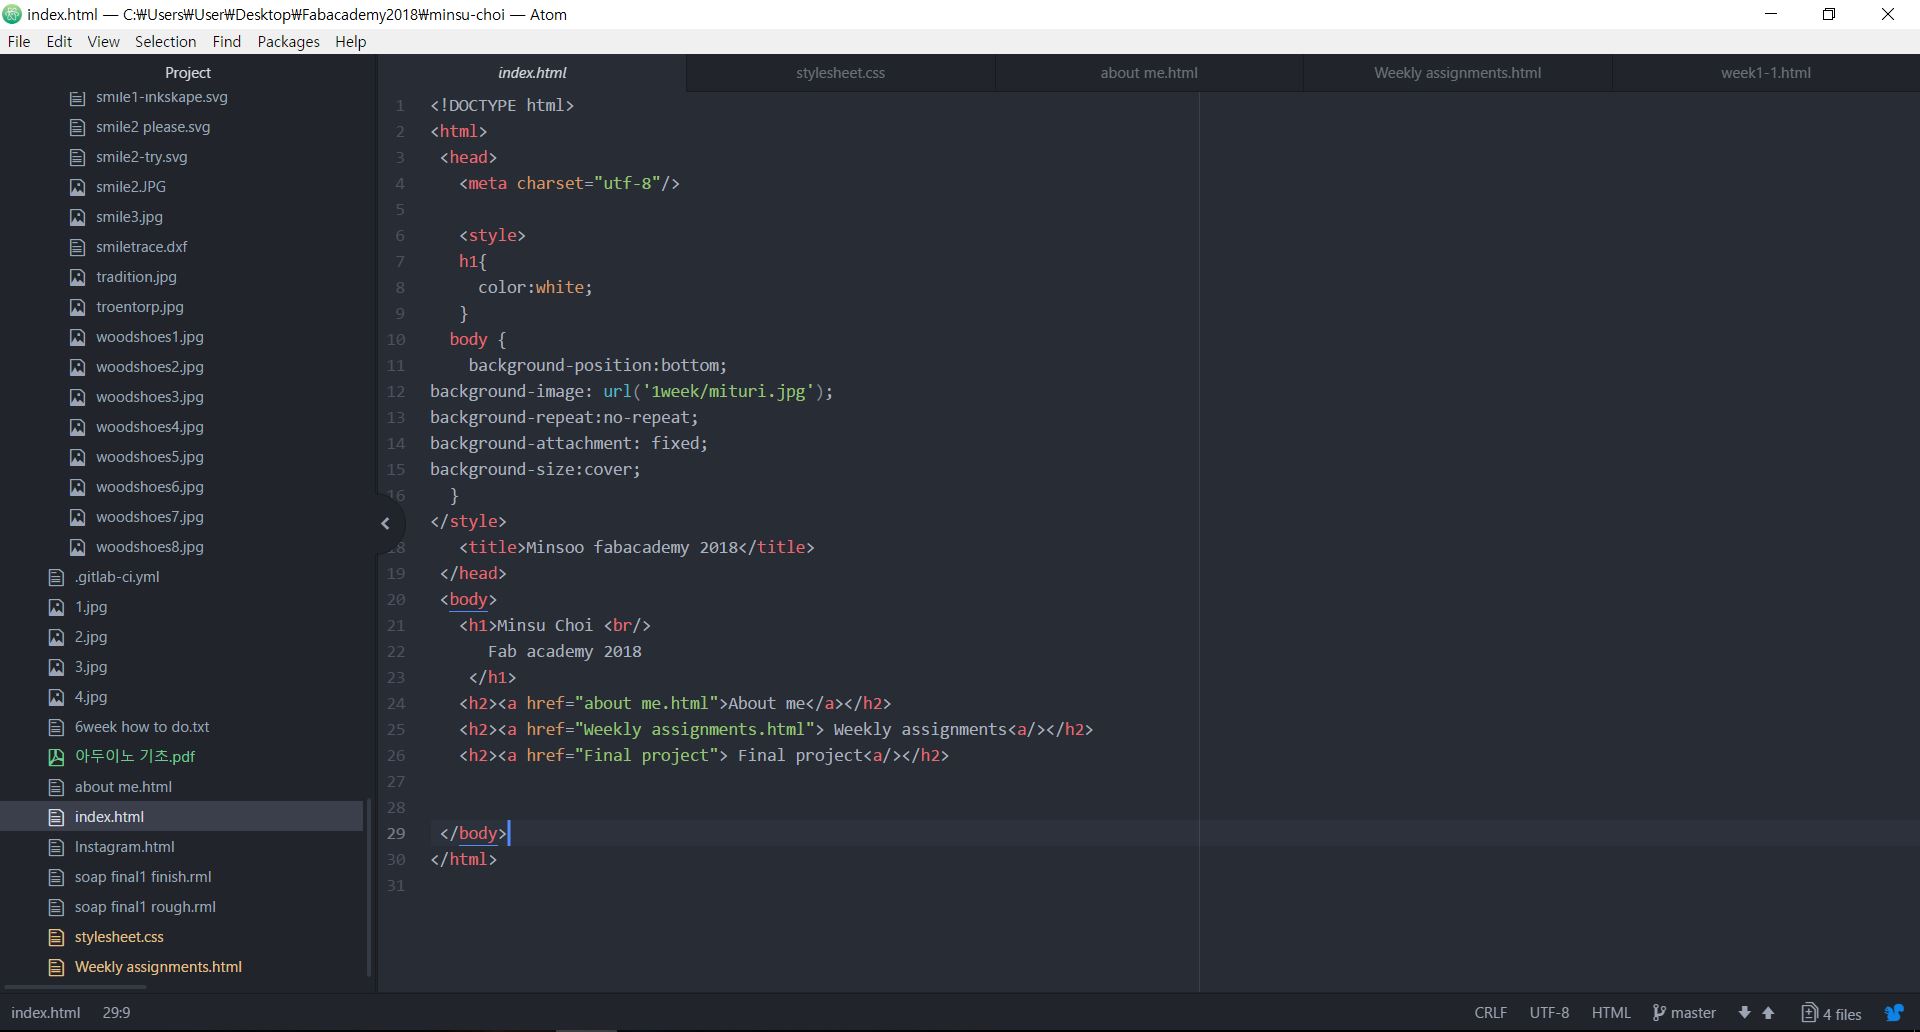Open 3.jpg from the project tree
Image resolution: width=1920 pixels, height=1032 pixels.
(x=91, y=667)
